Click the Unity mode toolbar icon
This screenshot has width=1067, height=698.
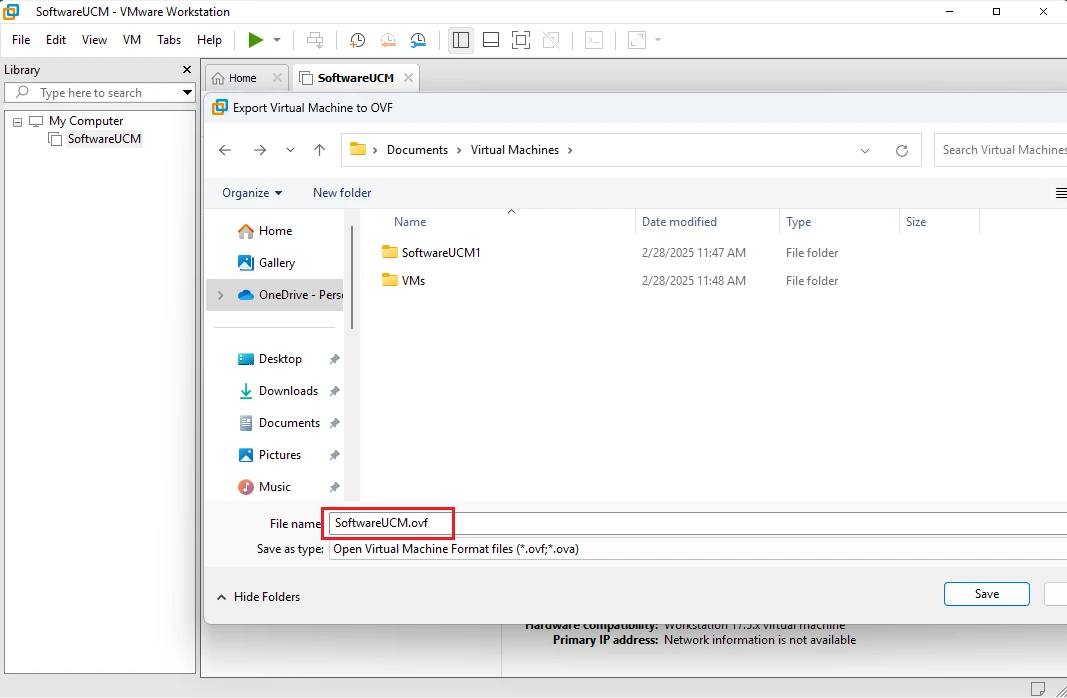click(x=551, y=40)
